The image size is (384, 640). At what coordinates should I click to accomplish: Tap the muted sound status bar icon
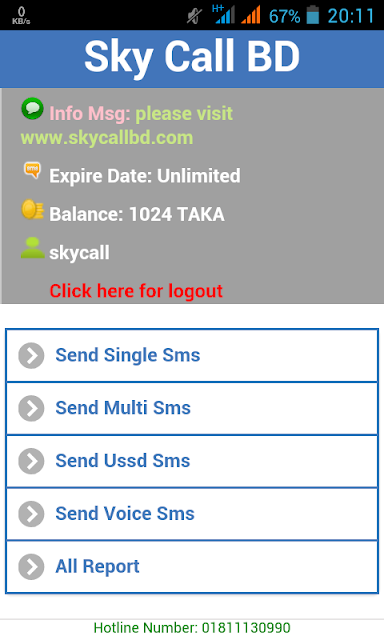click(195, 16)
